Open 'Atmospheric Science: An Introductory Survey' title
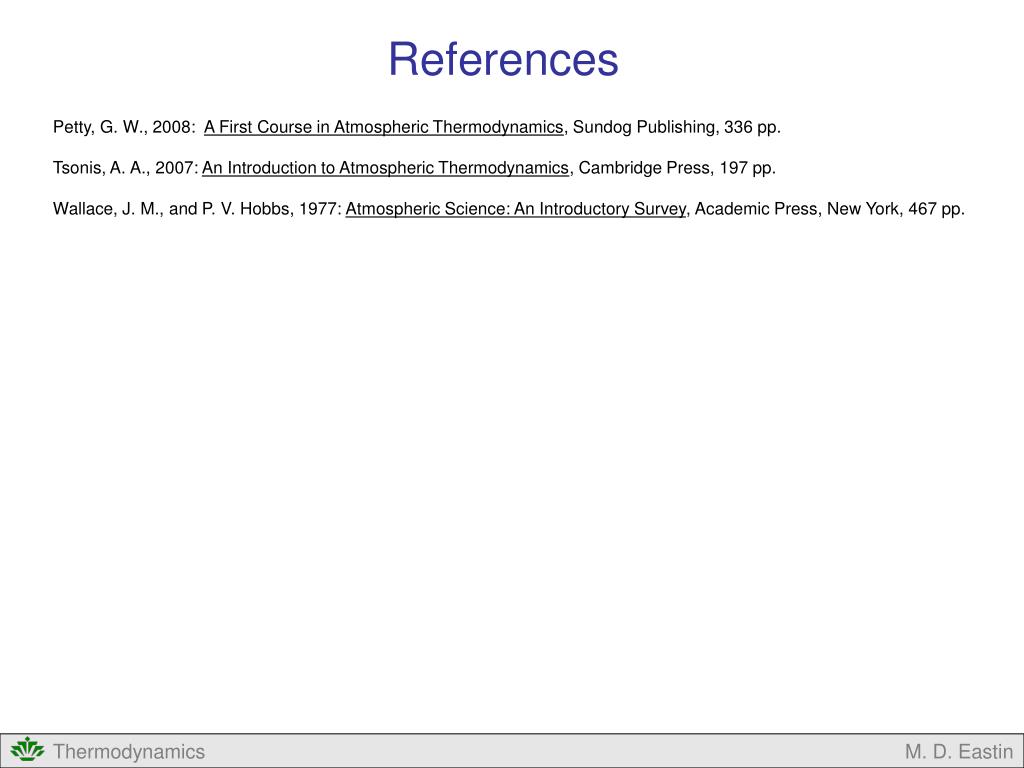The height and width of the screenshot is (768, 1024). (x=516, y=209)
